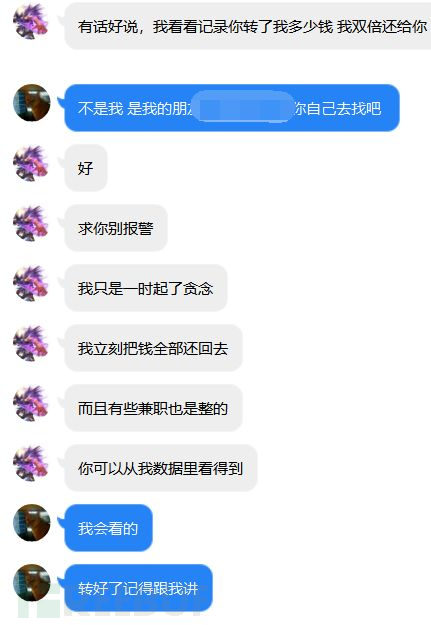Viewport: 431px width, 625px height.
Task: Select the message '你可以从我数据里看得到'
Action: pyautogui.click(x=161, y=468)
